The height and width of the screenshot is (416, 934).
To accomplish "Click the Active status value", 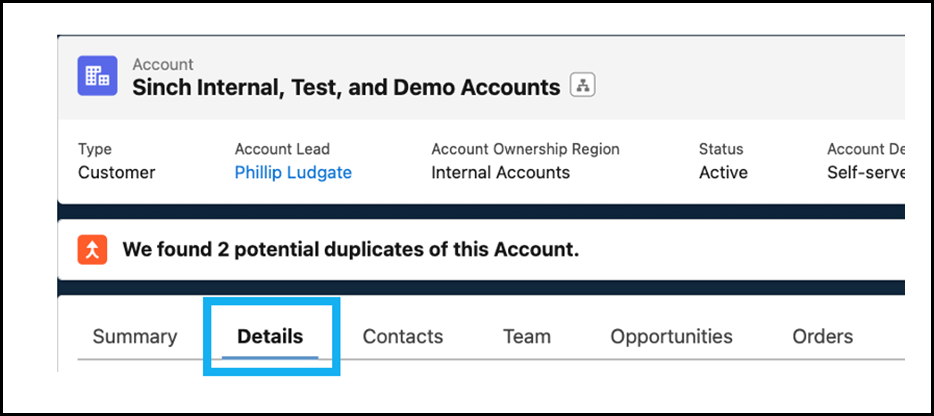I will point(723,173).
